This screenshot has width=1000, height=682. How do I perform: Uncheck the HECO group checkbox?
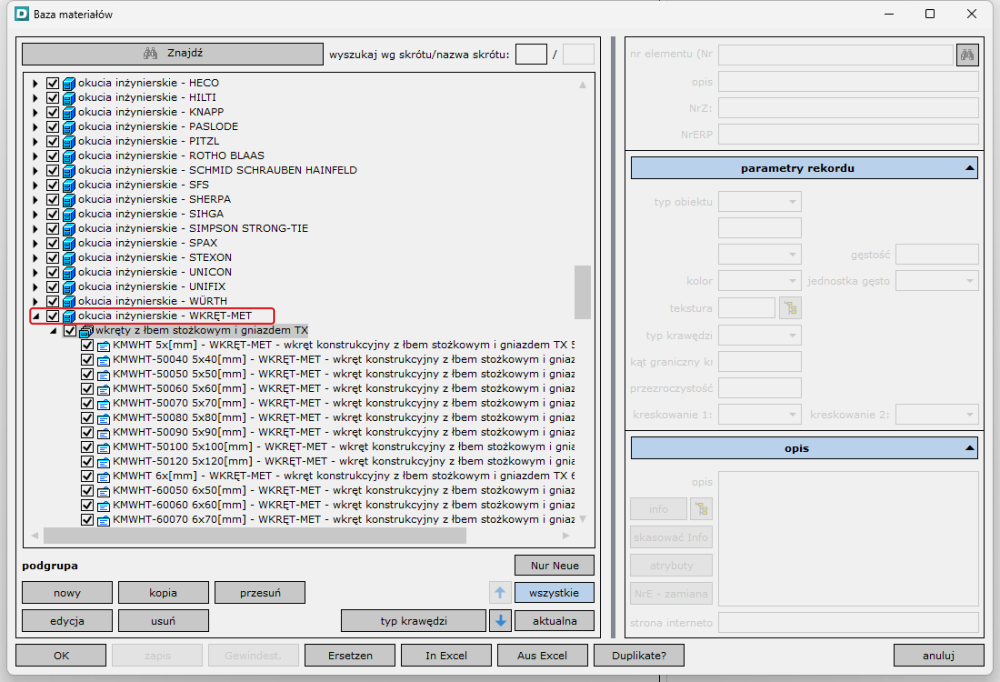click(x=52, y=83)
